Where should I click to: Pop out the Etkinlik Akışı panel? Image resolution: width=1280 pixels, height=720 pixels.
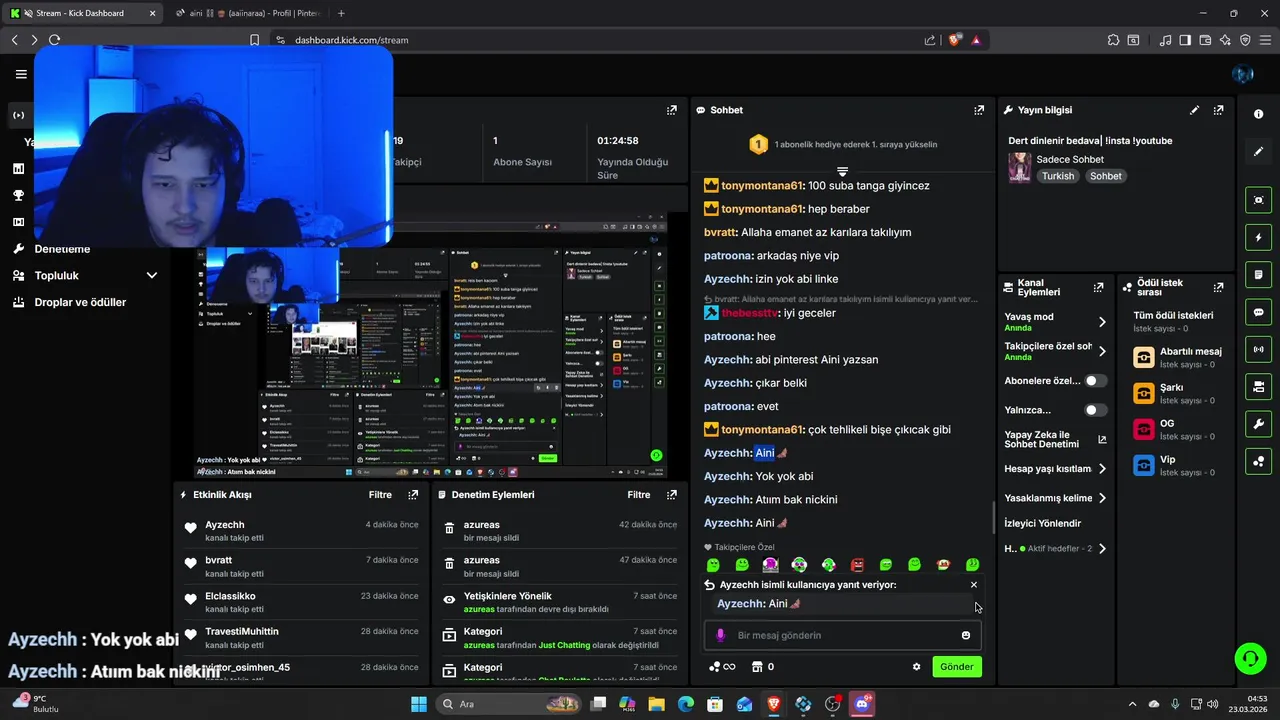pyautogui.click(x=413, y=495)
